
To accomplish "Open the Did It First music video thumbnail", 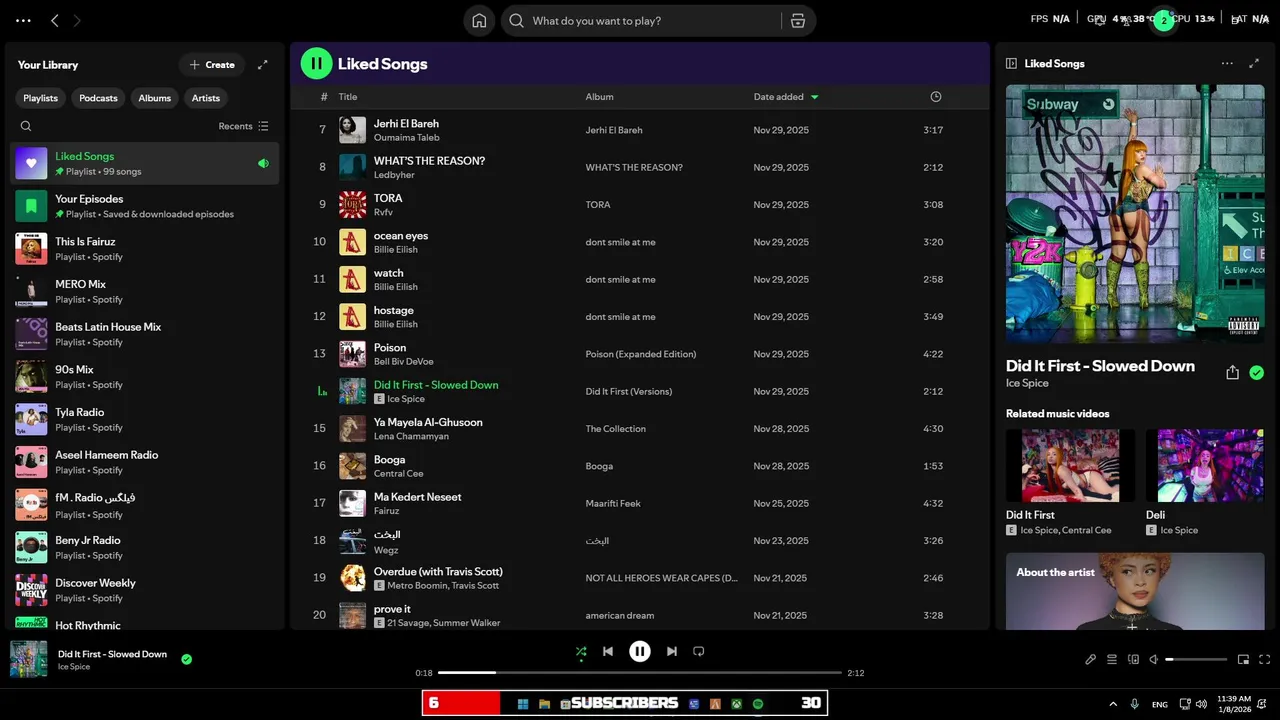I will click(1070, 466).
